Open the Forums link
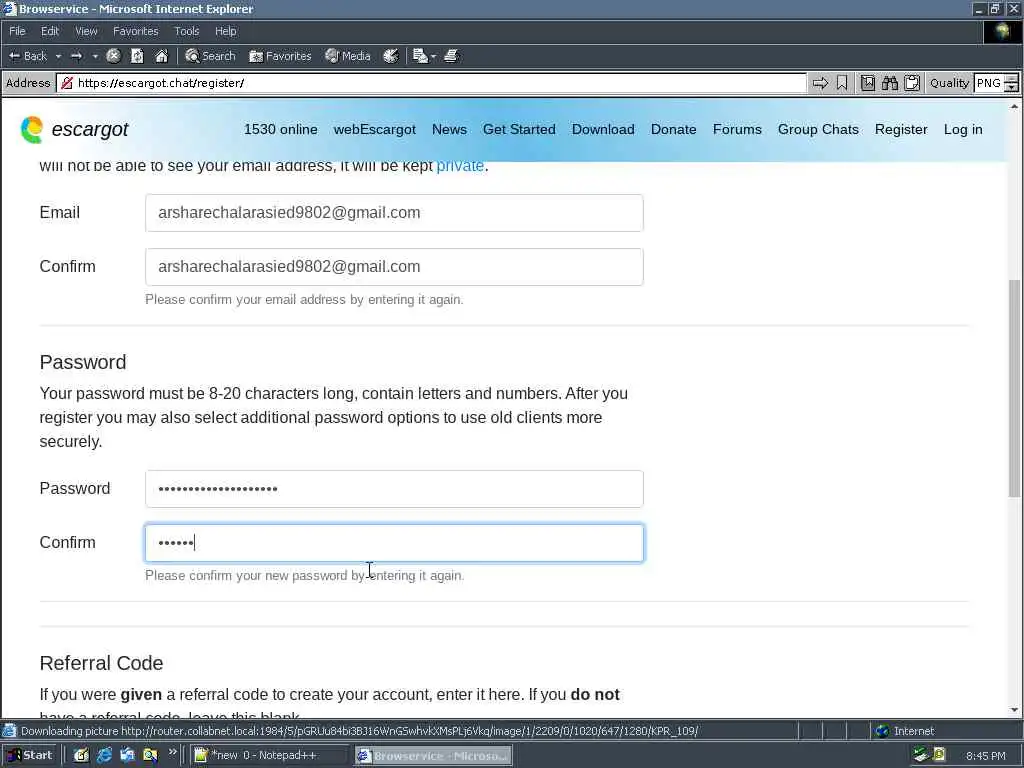This screenshot has height=768, width=1024. (x=737, y=129)
